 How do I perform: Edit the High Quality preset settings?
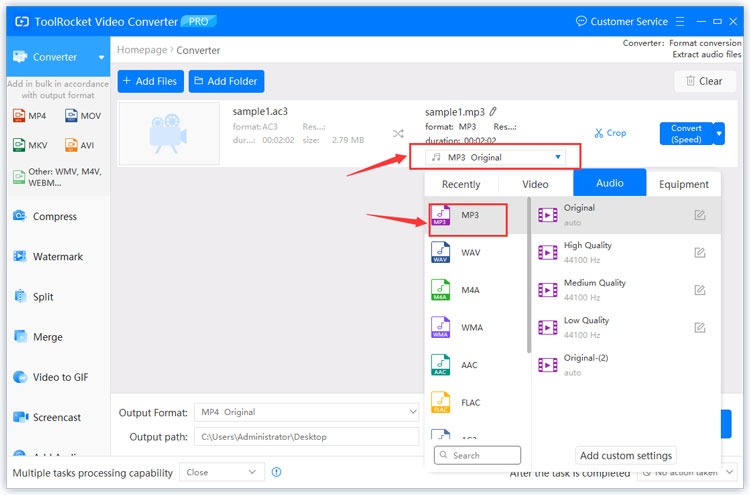pyautogui.click(x=700, y=253)
